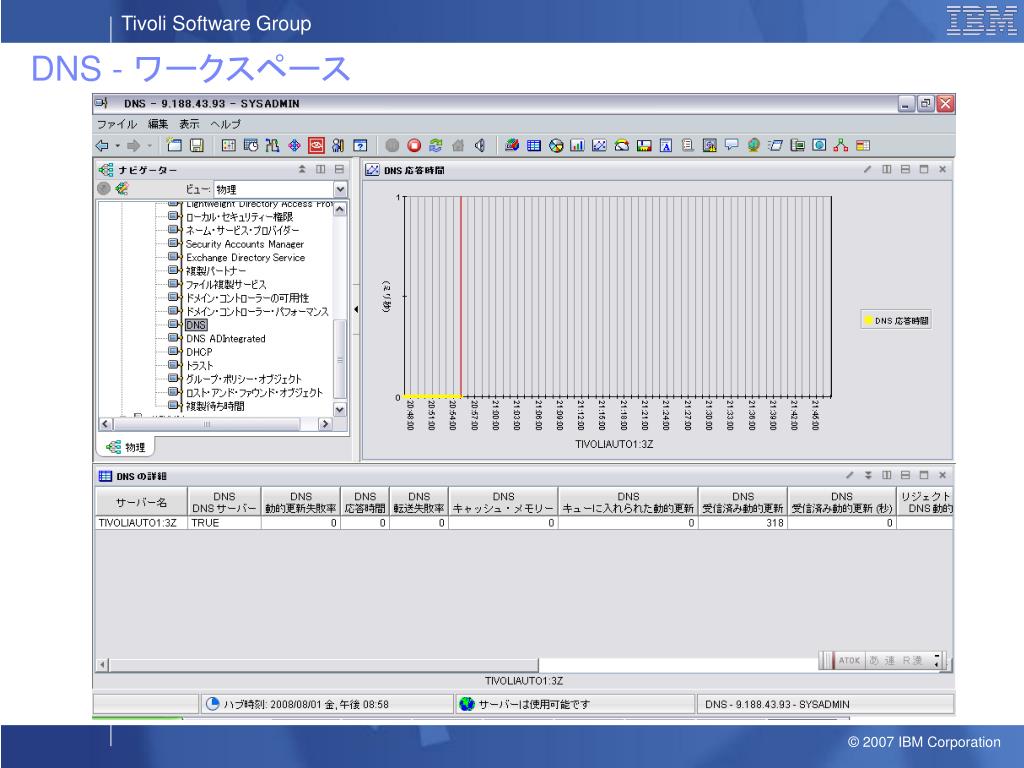Collapse the left pane with the splitter arrow
Image resolution: width=1024 pixels, height=768 pixels.
pos(356,309)
